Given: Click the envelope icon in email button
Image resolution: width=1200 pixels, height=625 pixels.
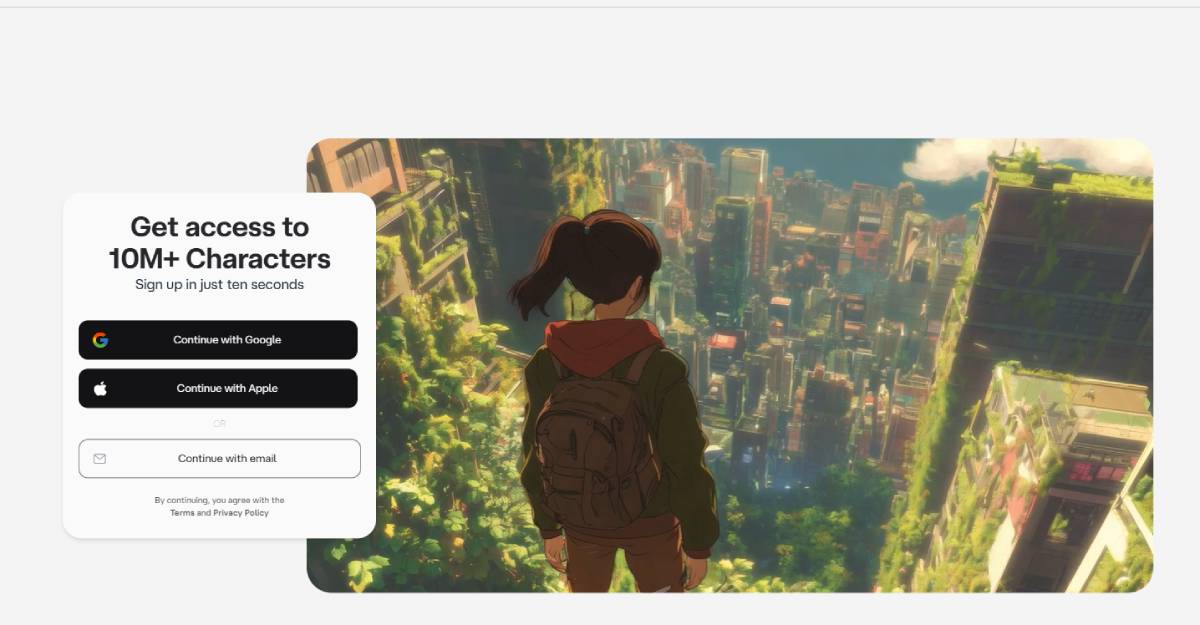Looking at the screenshot, I should [100, 459].
